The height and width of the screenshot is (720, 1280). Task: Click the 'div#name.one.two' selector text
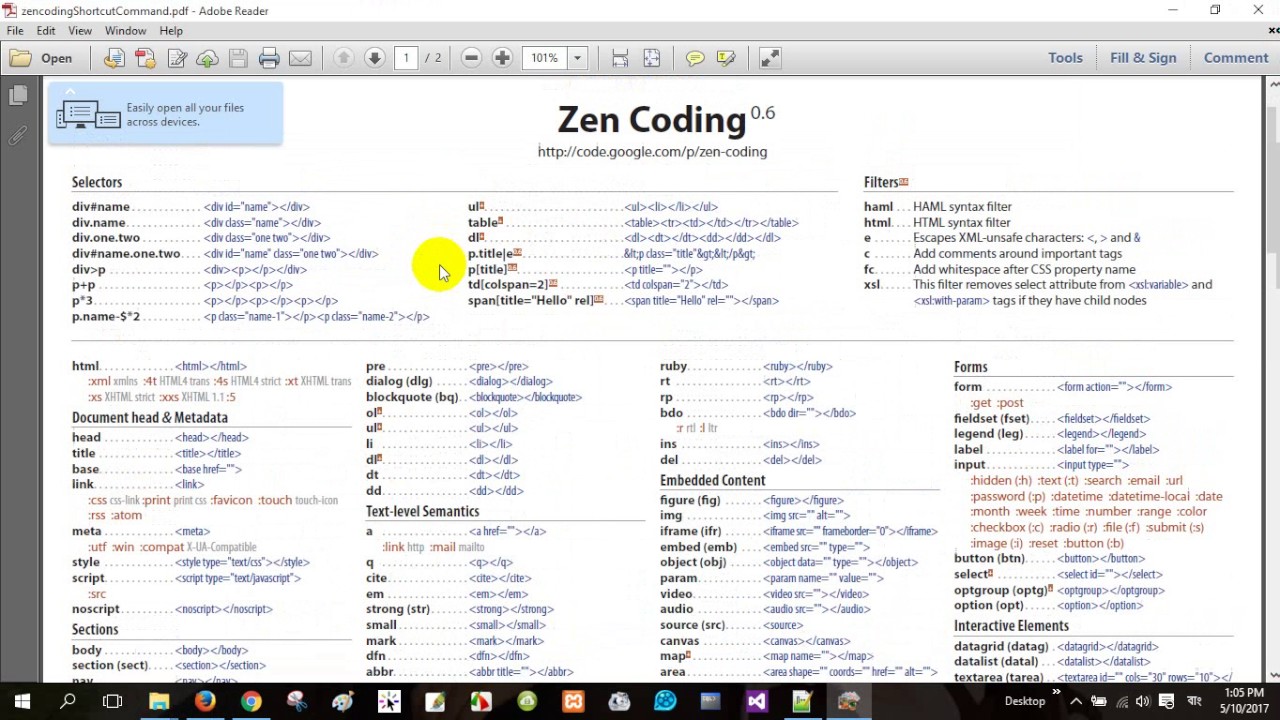point(126,254)
